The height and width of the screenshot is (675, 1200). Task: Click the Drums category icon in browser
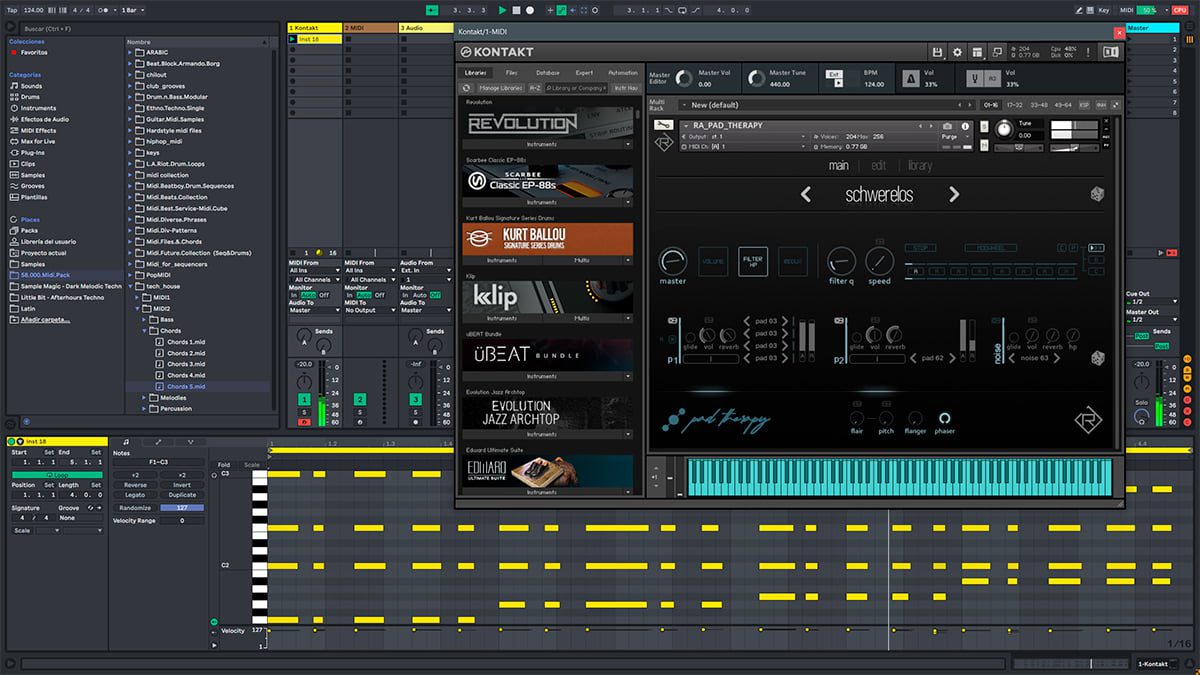pyautogui.click(x=13, y=97)
